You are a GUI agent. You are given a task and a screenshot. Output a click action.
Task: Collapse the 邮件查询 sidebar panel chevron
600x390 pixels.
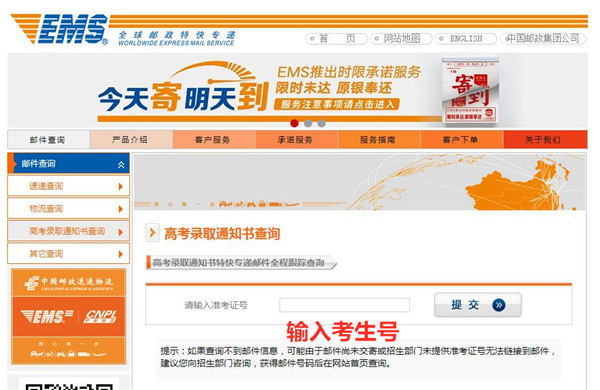(x=121, y=165)
